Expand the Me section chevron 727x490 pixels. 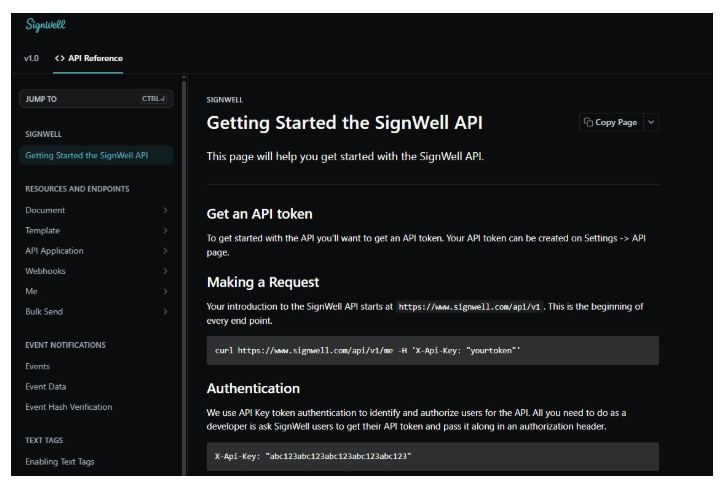[x=166, y=292]
